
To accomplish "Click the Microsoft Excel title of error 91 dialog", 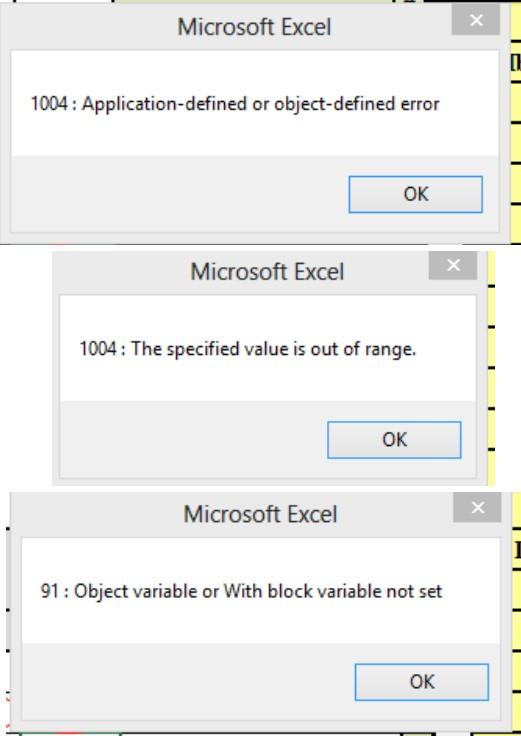I will click(x=260, y=514).
